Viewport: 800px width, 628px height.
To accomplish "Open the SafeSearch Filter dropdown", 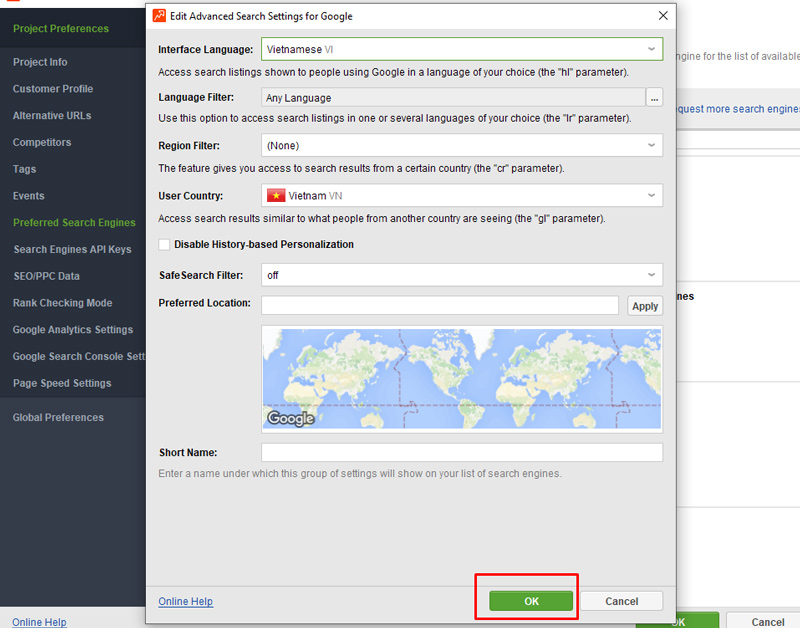I will (462, 275).
